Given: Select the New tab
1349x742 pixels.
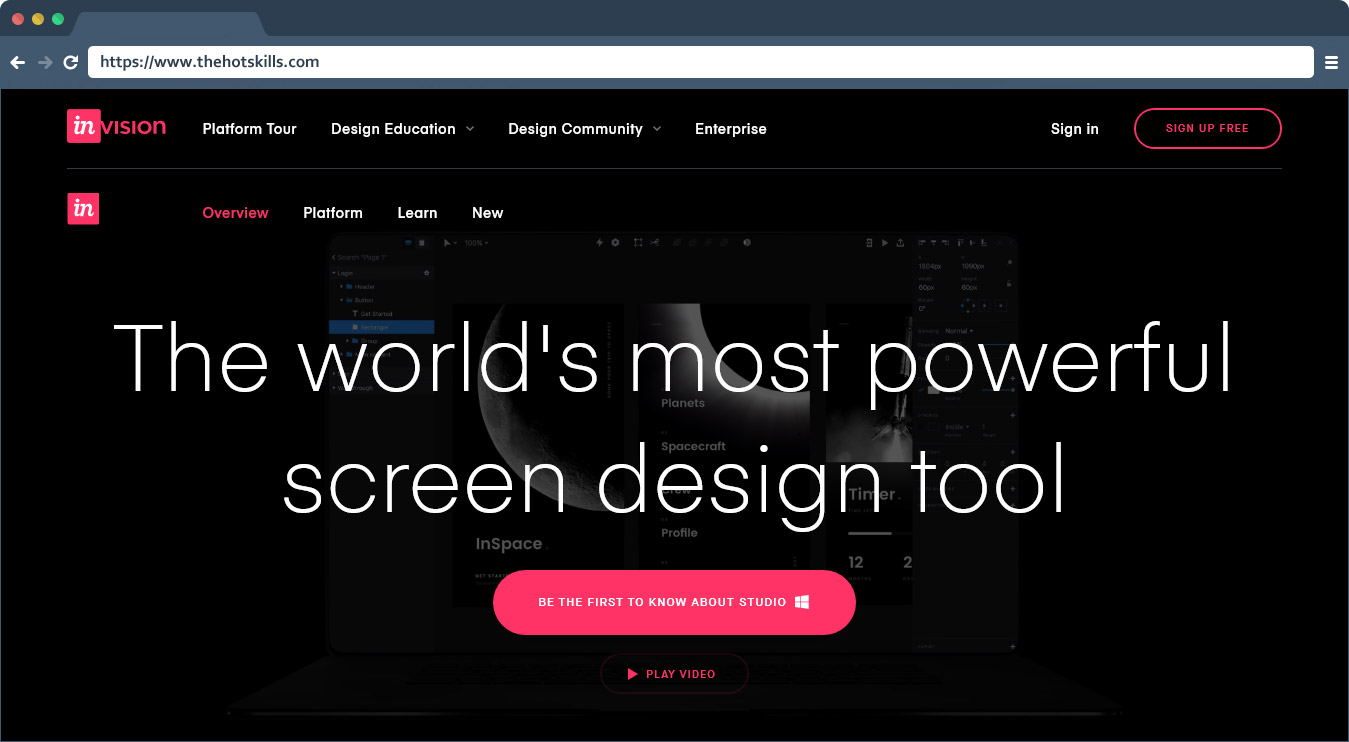Looking at the screenshot, I should click(487, 213).
